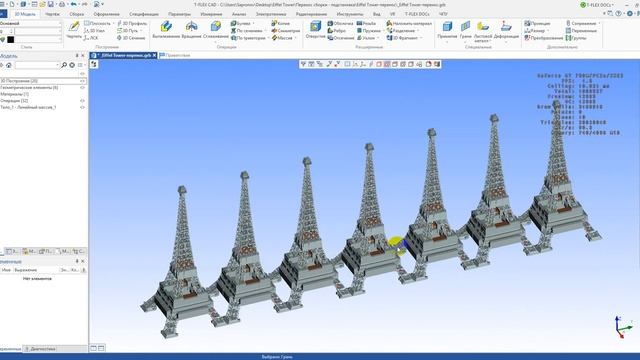Start the Выталкивание extrusion operation
This screenshot has height=360, width=640.
[166, 30]
